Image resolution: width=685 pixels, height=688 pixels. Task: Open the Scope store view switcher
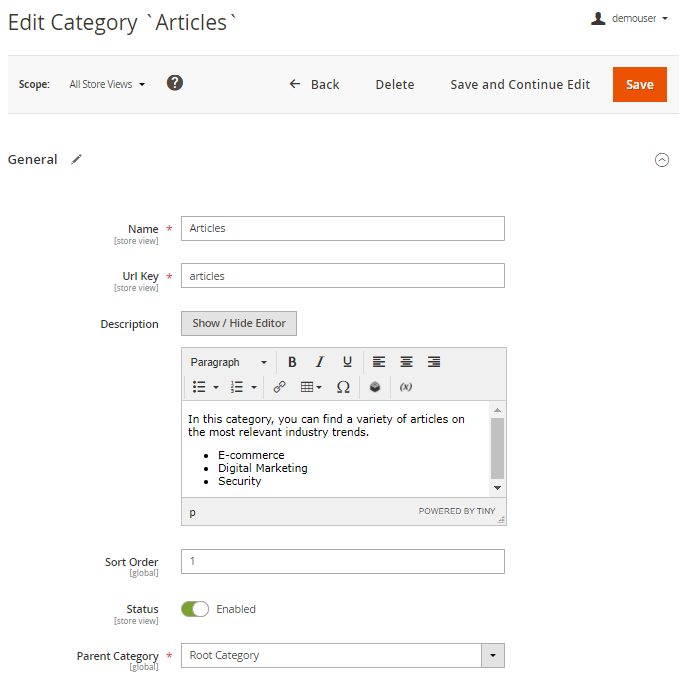(x=107, y=85)
